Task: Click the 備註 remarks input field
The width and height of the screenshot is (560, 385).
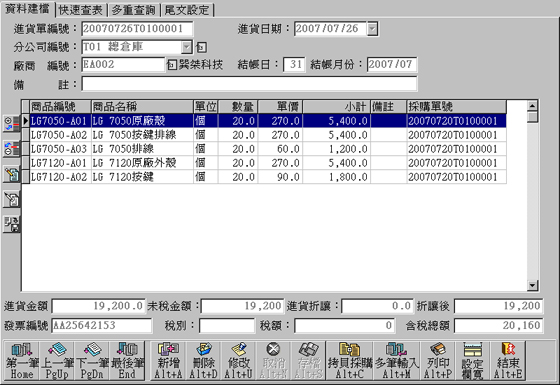Action: [249, 84]
